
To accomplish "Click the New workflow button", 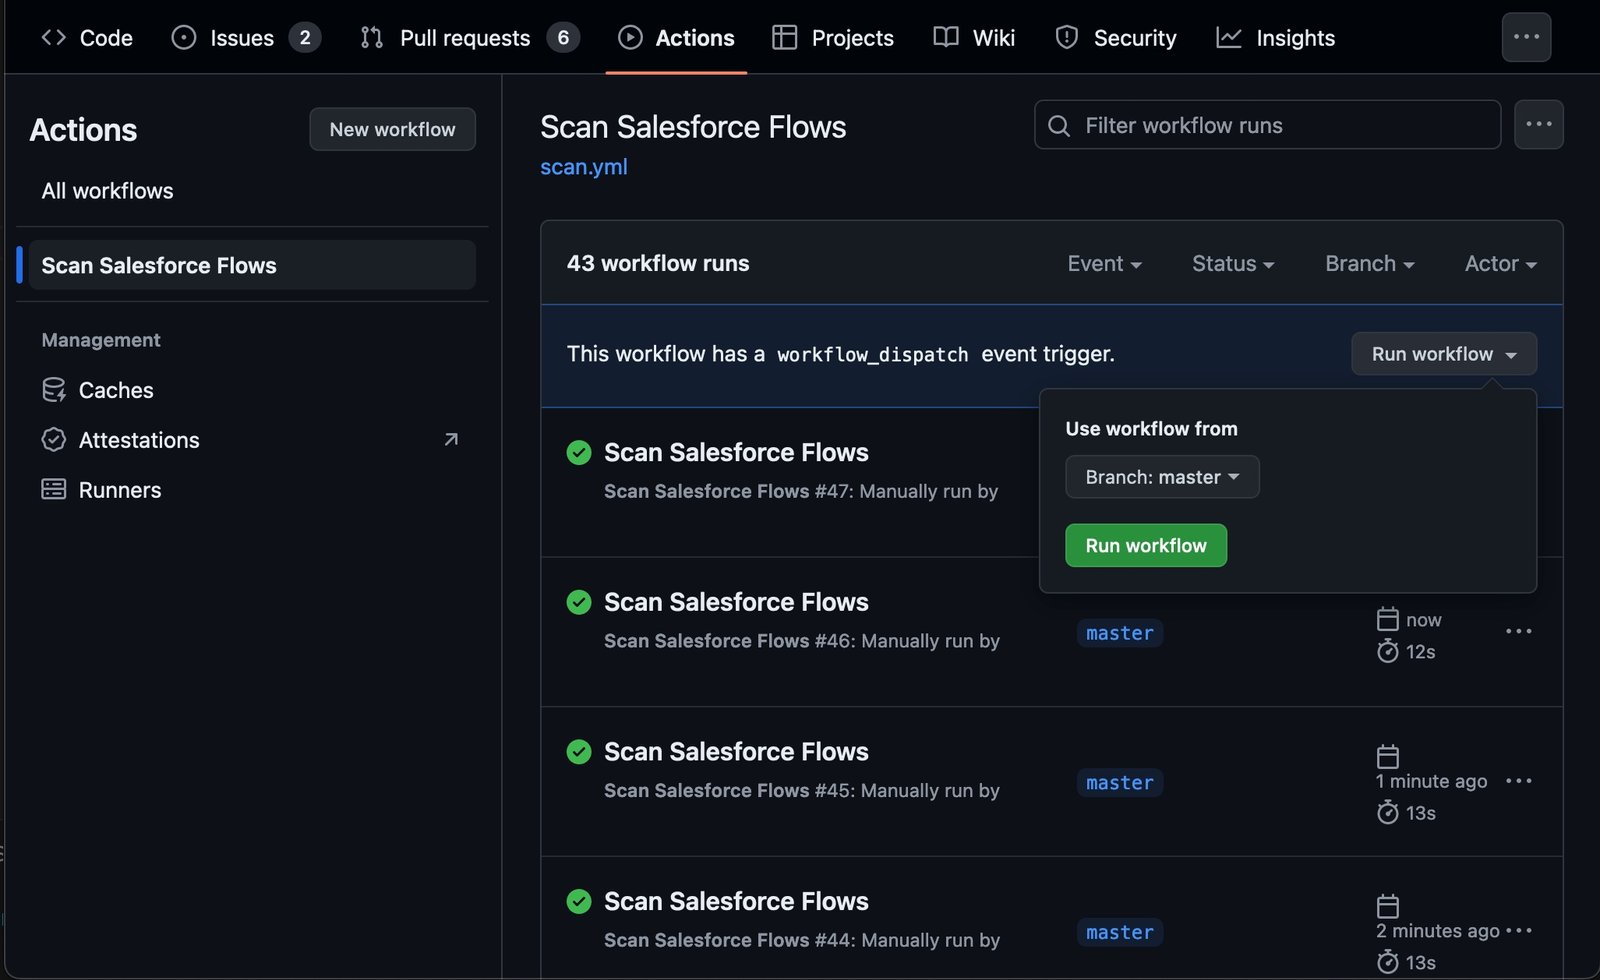I will [x=392, y=129].
